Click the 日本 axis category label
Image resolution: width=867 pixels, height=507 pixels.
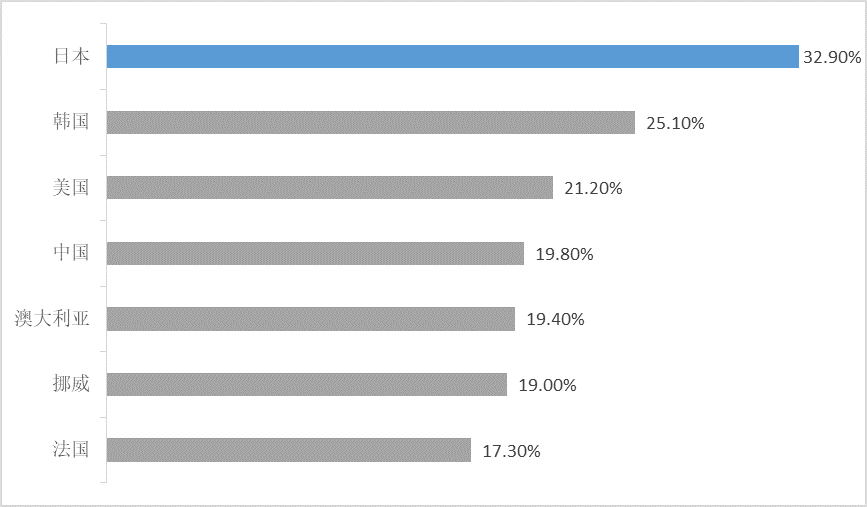pos(71,56)
